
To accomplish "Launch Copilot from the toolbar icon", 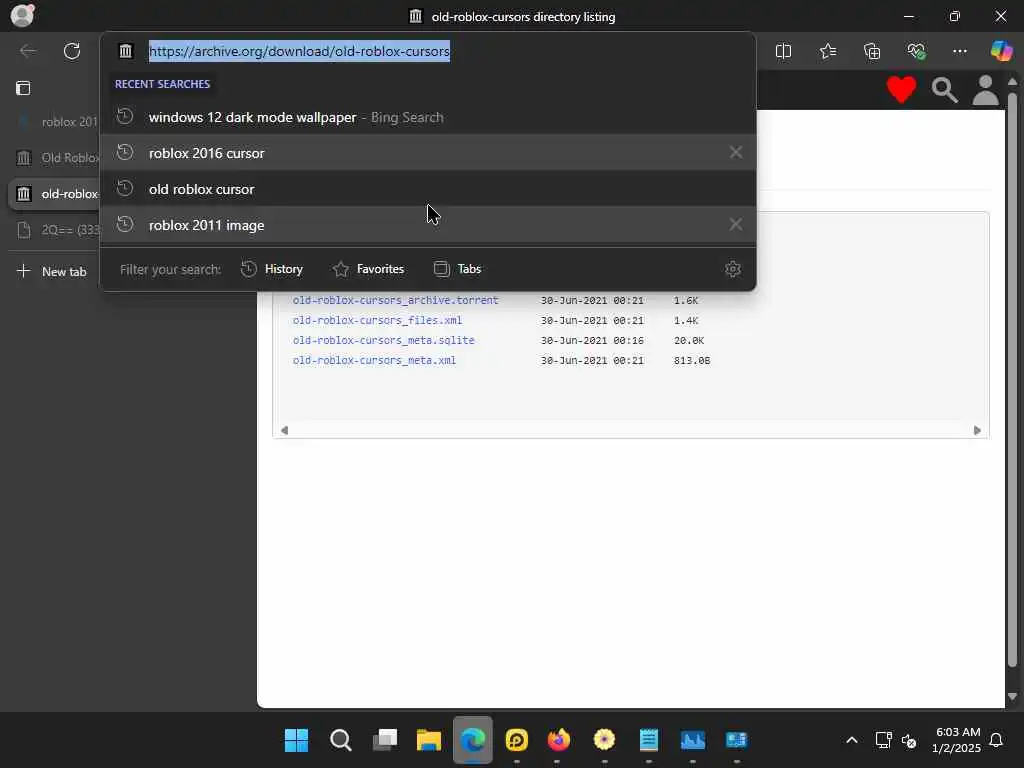I will click(1001, 51).
